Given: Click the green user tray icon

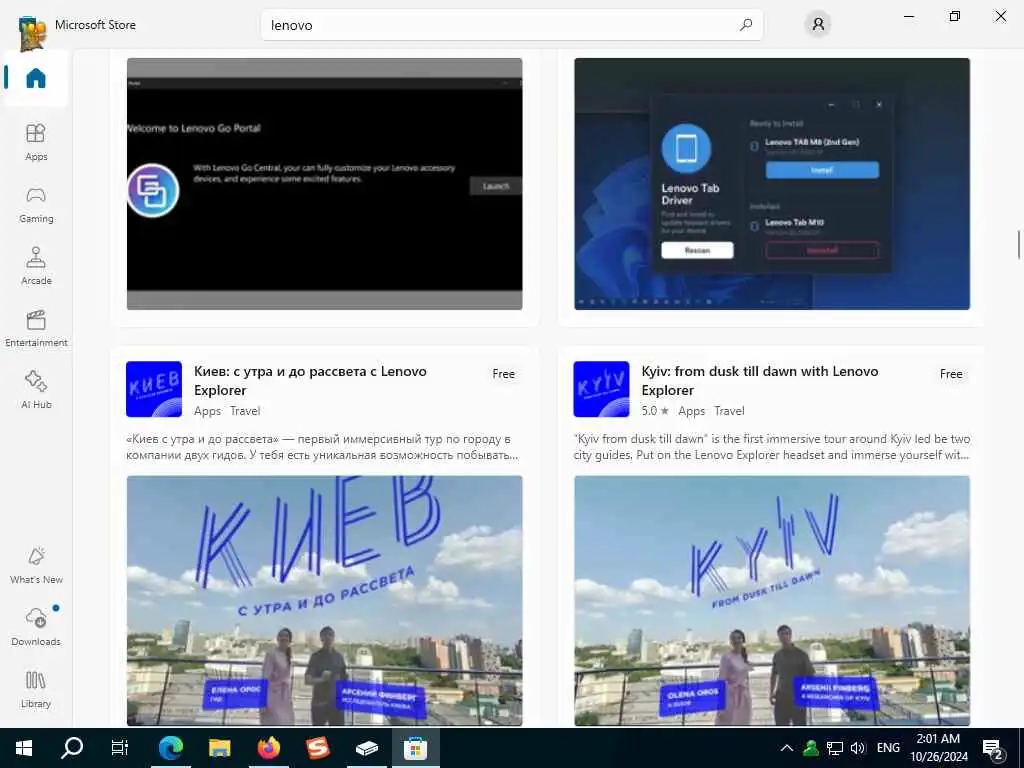Looking at the screenshot, I should 810,748.
